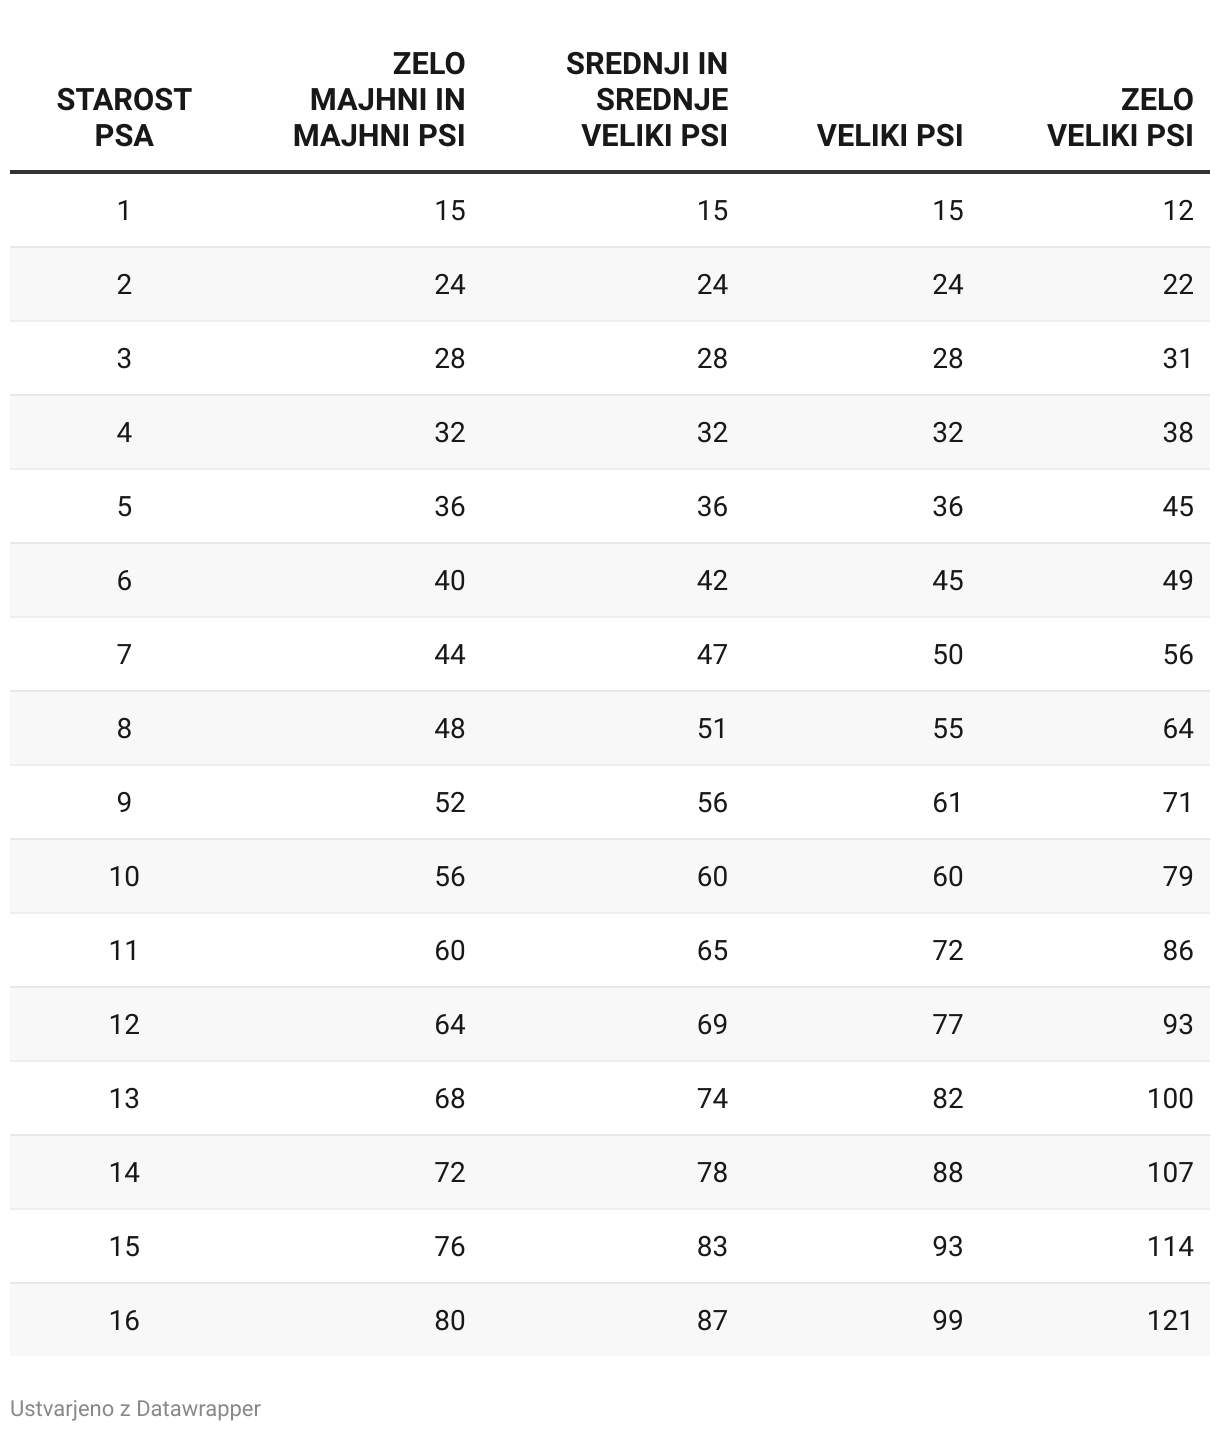Open the Ustvarjeno z Datawrapper link
The width and height of the screenshot is (1220, 1432).
[x=135, y=1408]
